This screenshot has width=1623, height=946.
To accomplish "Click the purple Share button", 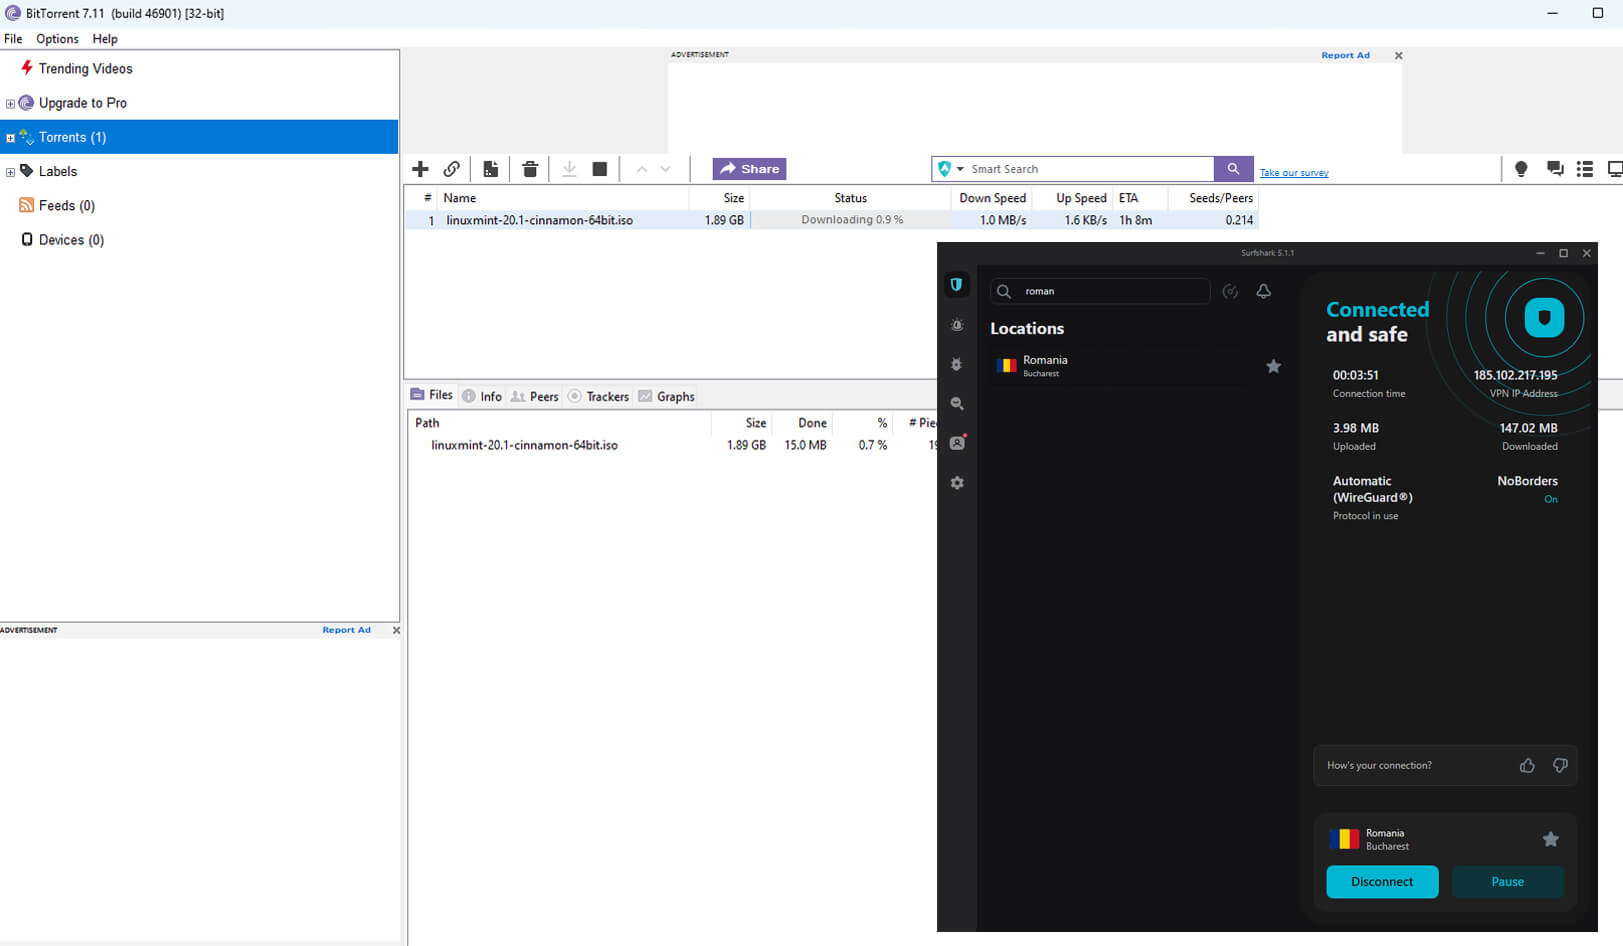I will [749, 169].
